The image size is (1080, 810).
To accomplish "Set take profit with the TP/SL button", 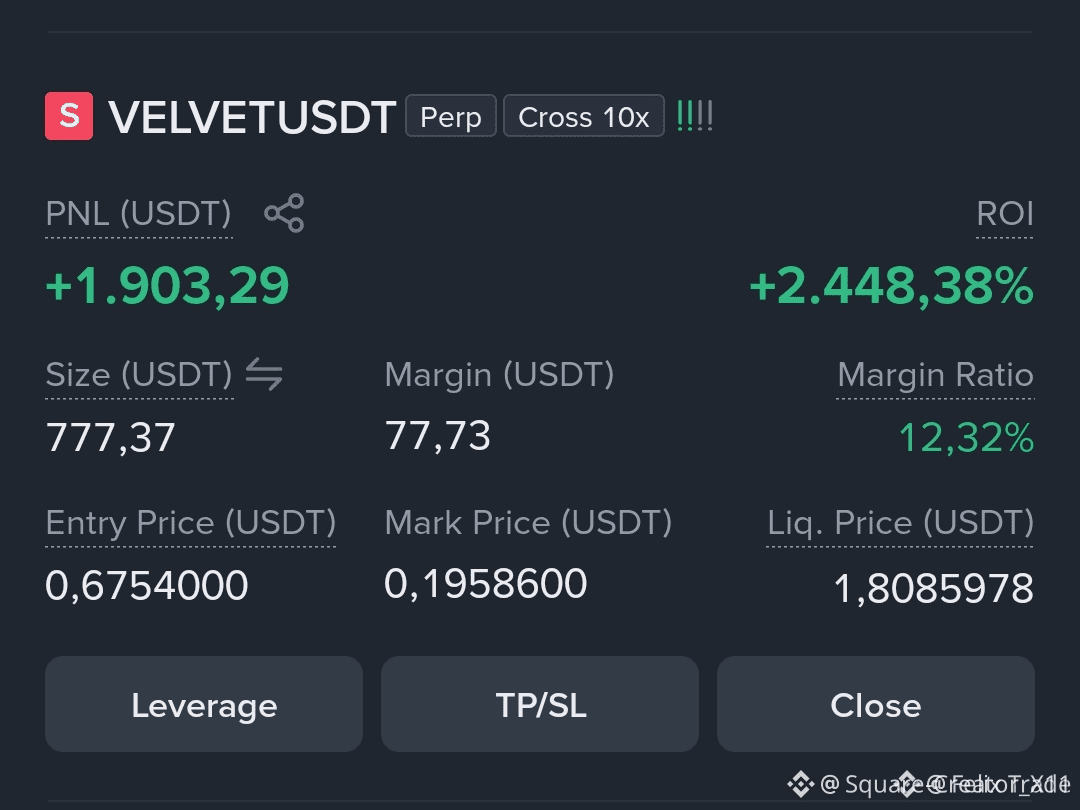I will pyautogui.click(x=540, y=704).
